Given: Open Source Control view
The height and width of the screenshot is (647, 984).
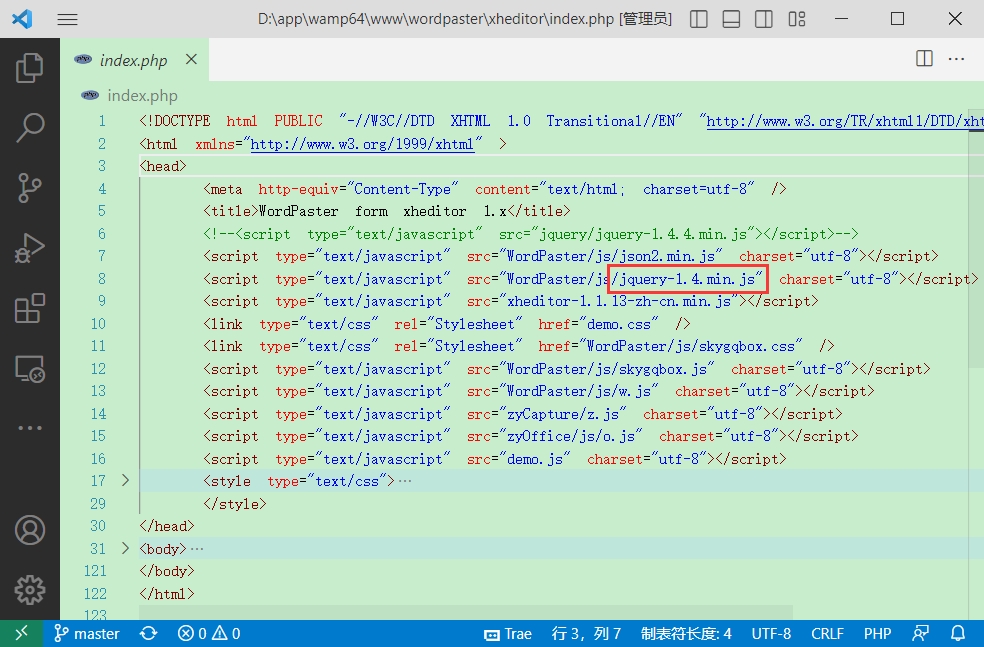Looking at the screenshot, I should (30, 187).
